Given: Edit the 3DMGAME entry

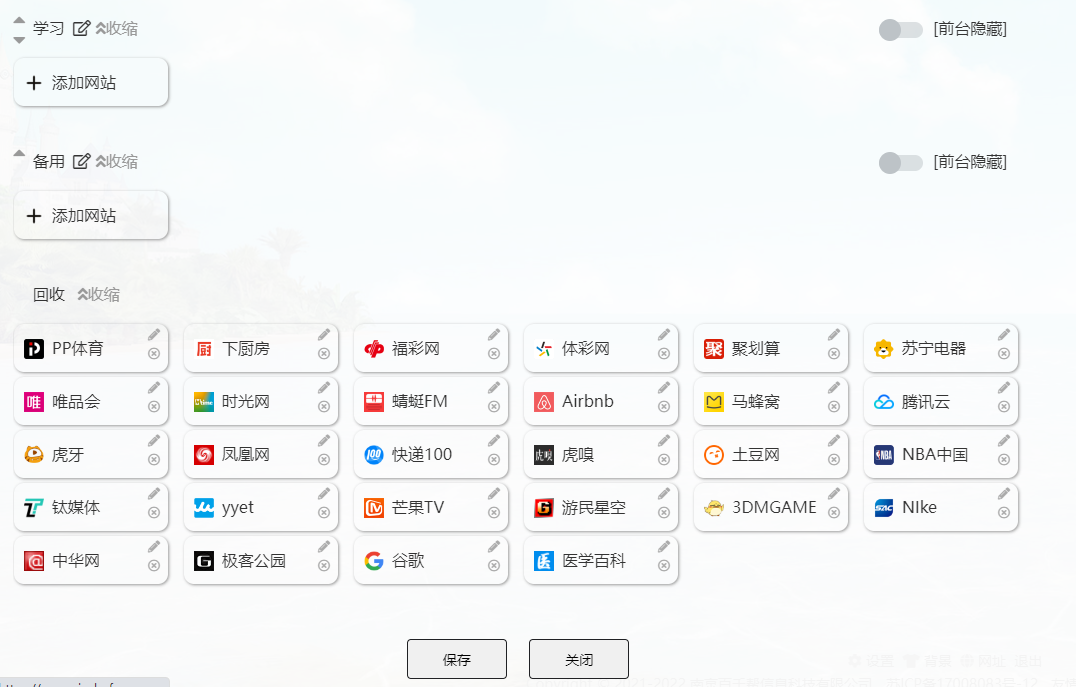Looking at the screenshot, I should (x=834, y=493).
